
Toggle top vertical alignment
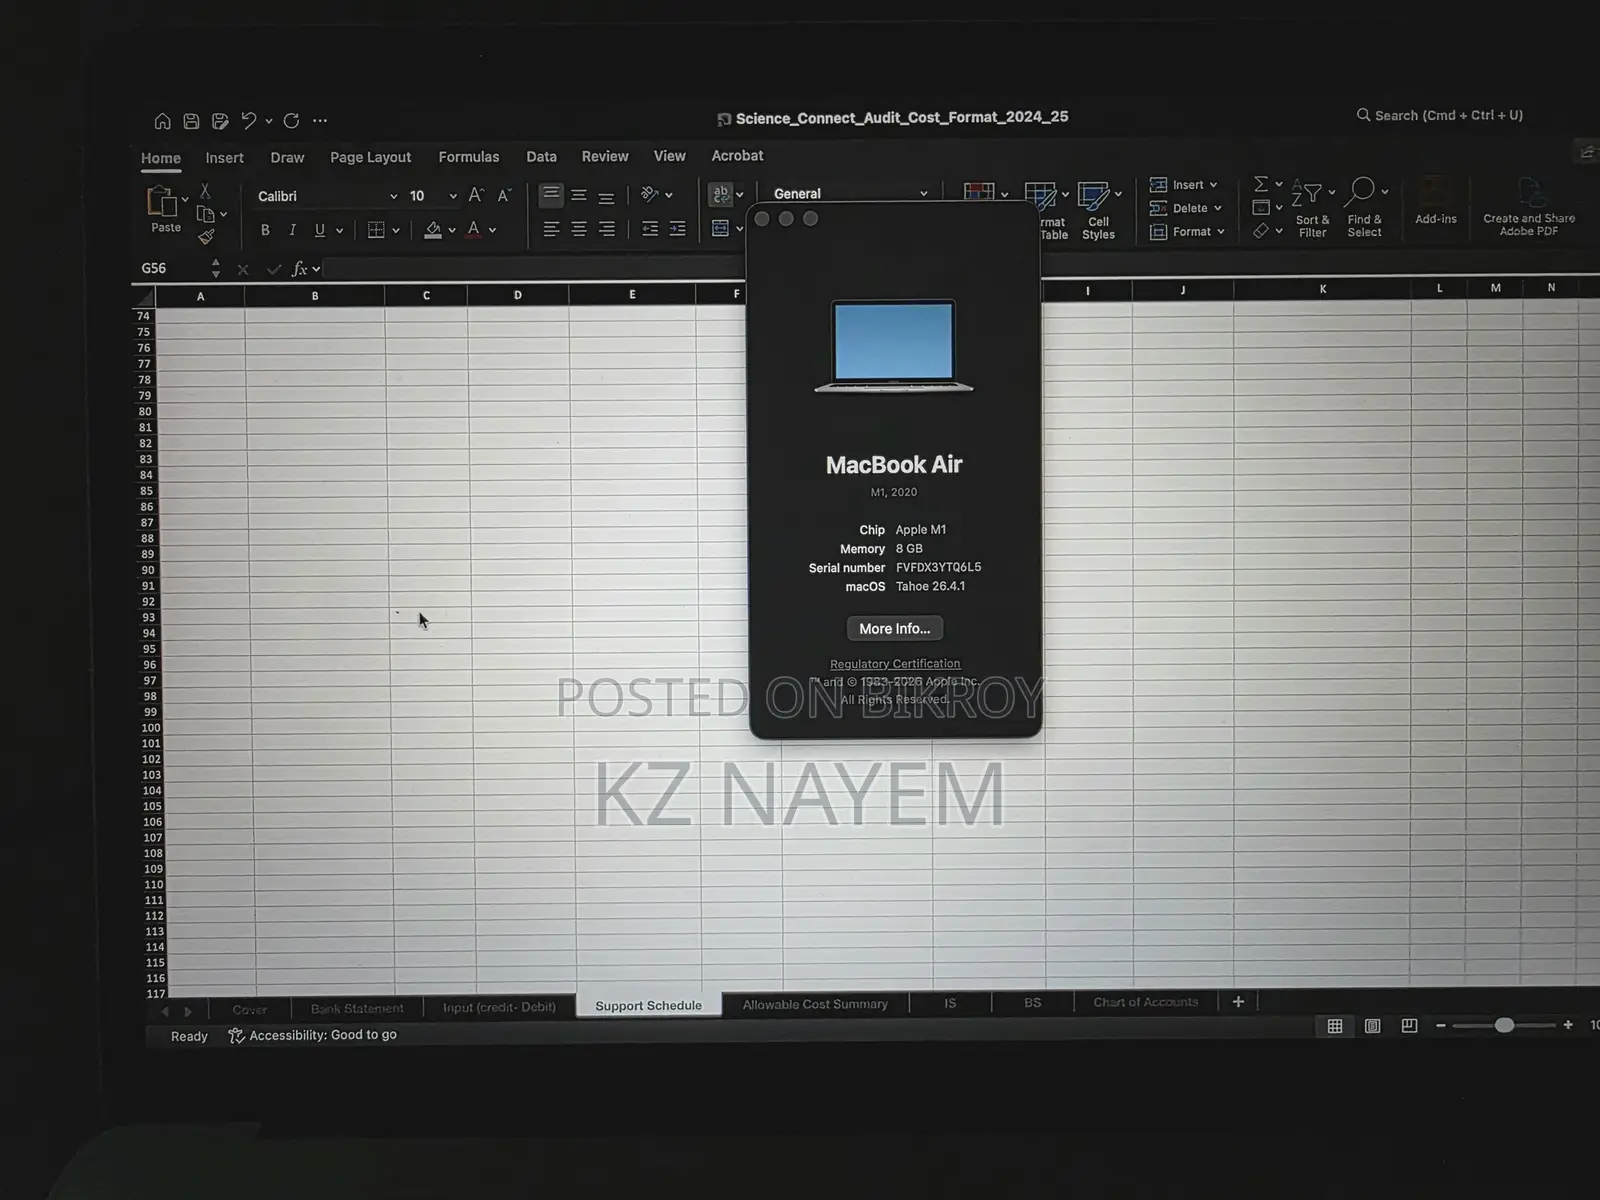pos(551,194)
